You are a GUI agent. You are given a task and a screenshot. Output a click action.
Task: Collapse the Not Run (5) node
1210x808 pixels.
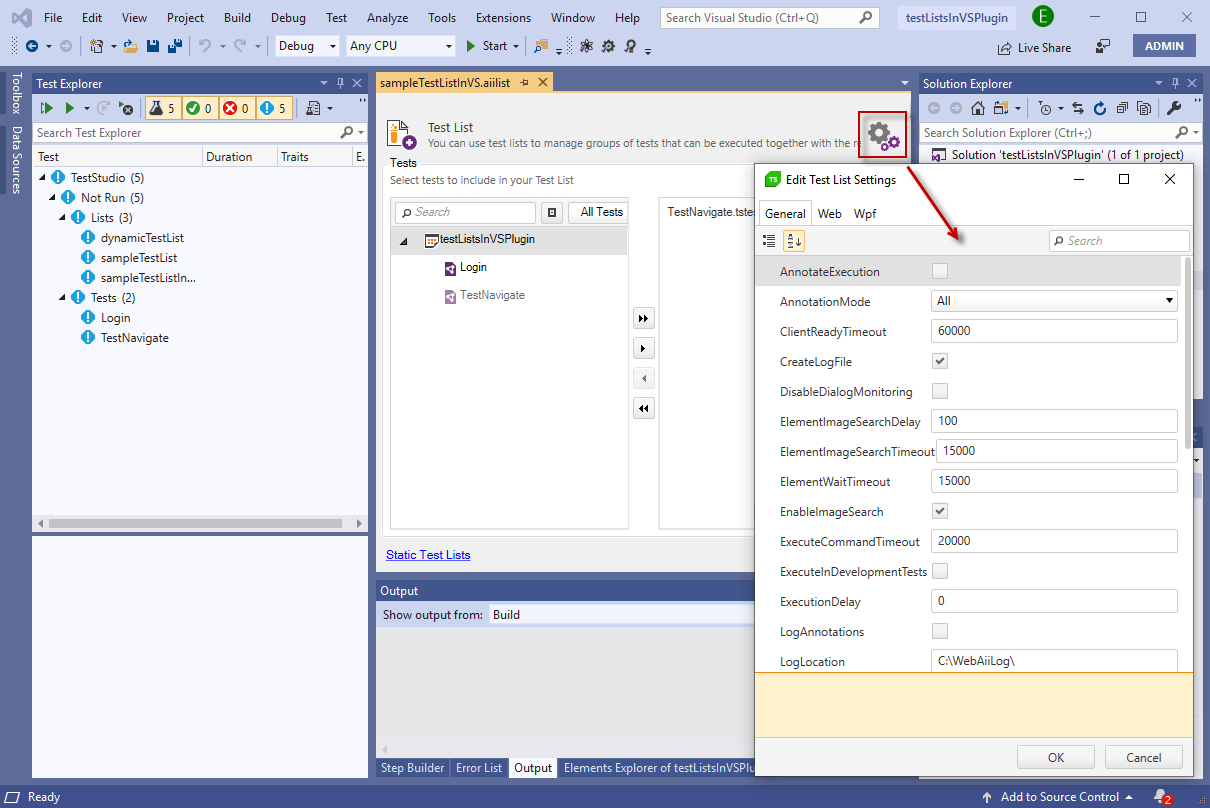coord(54,198)
